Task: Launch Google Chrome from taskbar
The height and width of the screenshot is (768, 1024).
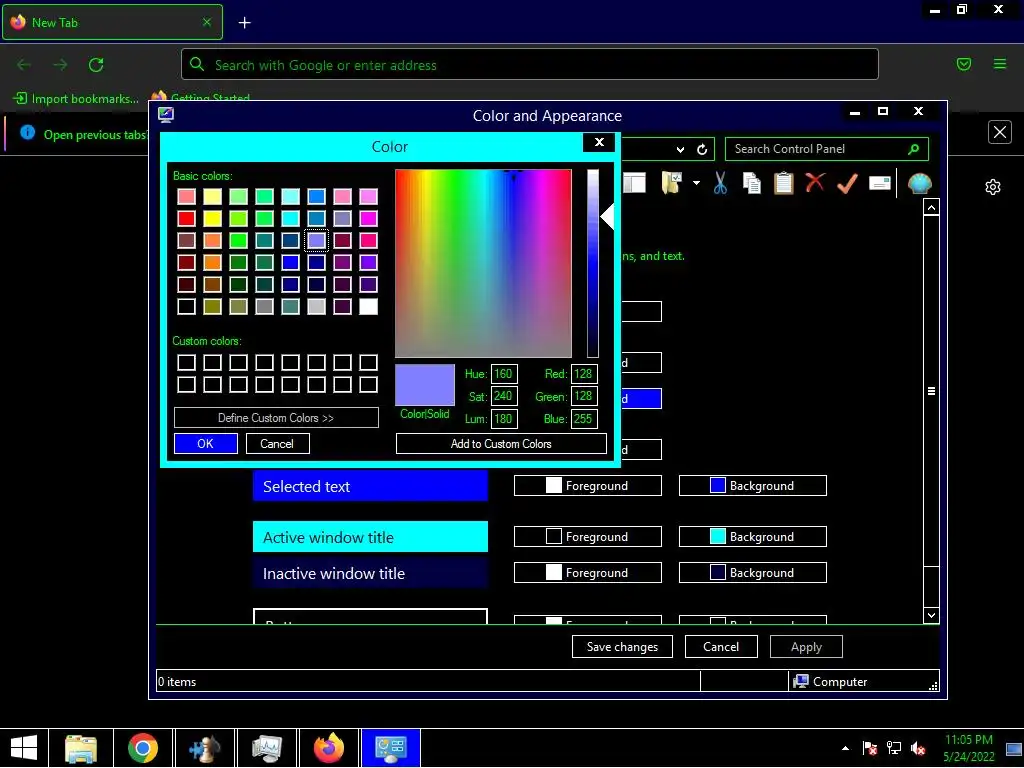Action: tap(143, 748)
